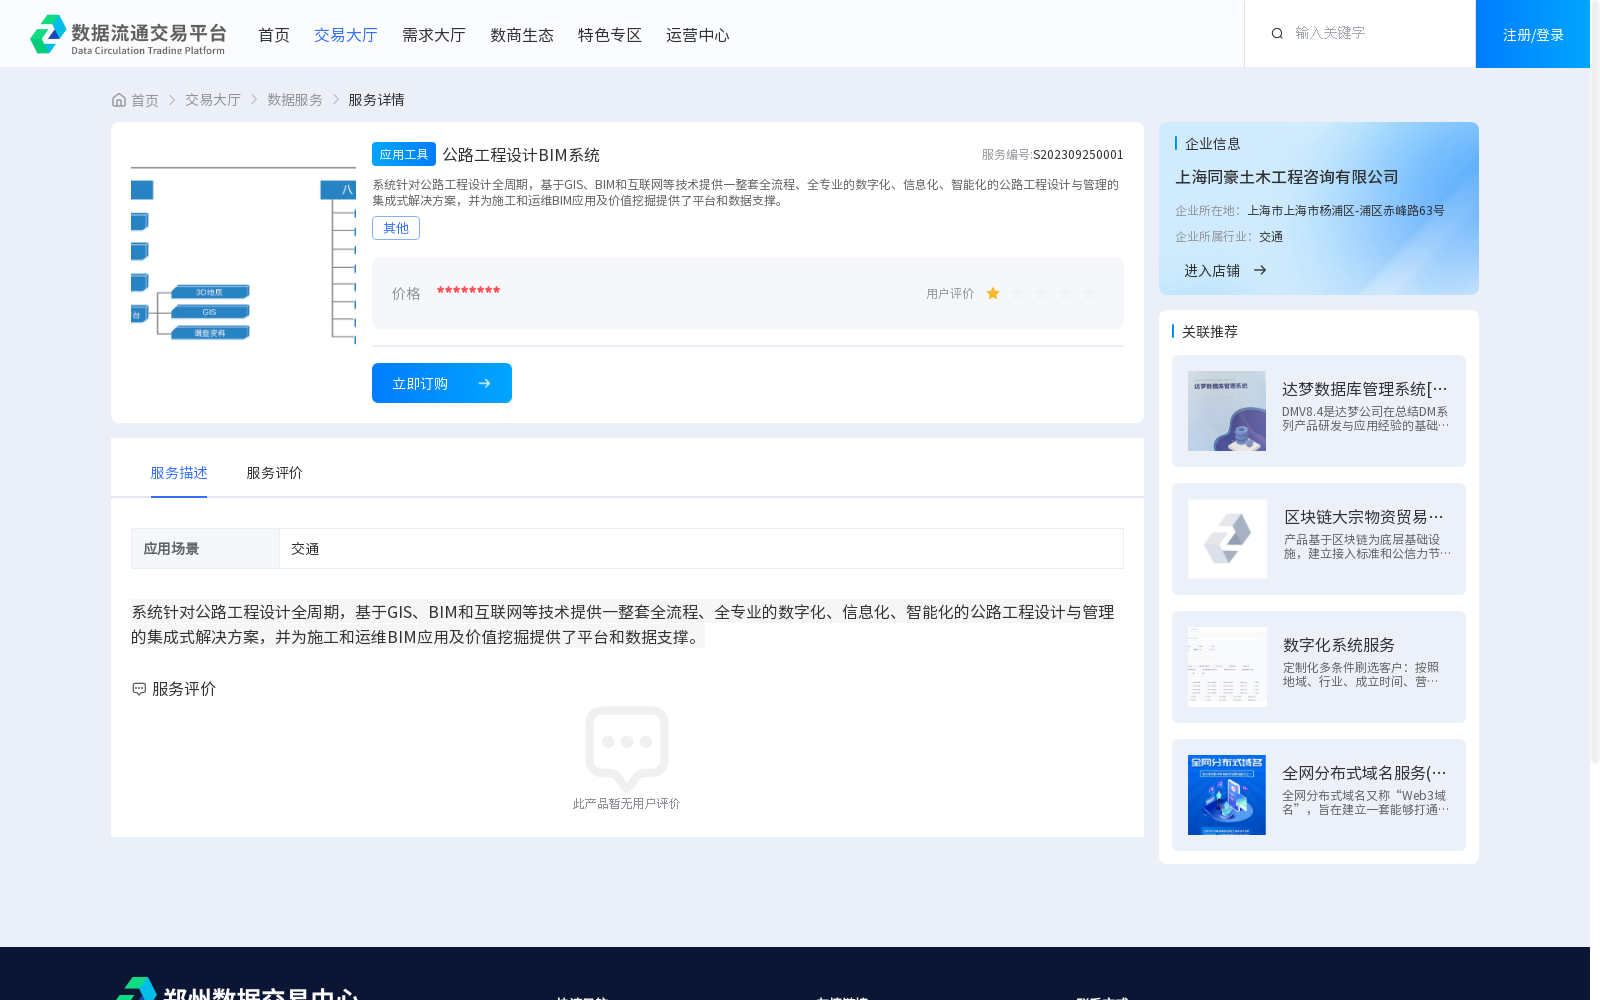Click the platform logo 数据流通交易平台
Screen dimensions: 1600x1000
[128, 34]
